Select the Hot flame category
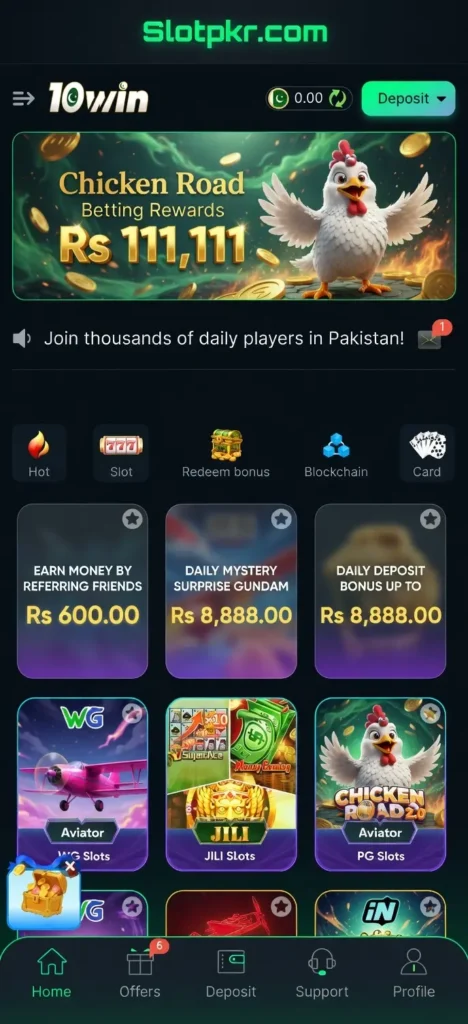This screenshot has height=1024, width=468. click(39, 453)
